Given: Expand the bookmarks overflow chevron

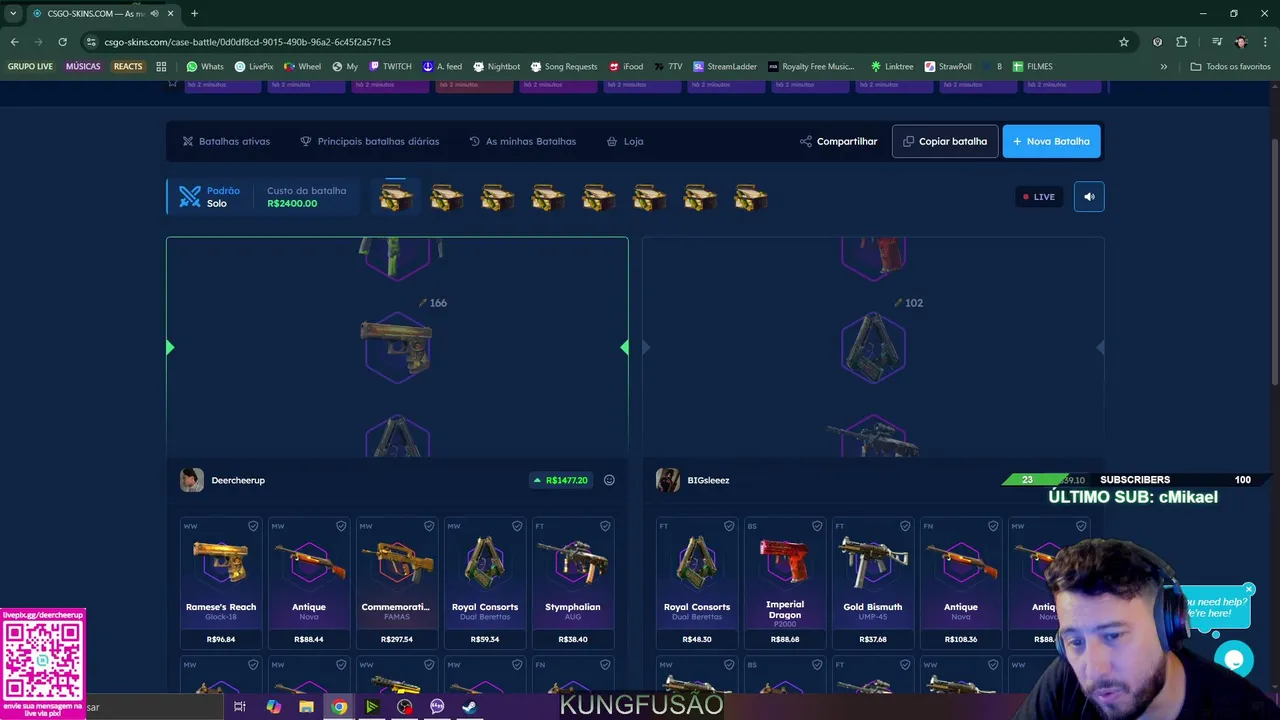Looking at the screenshot, I should pyautogui.click(x=1163, y=67).
